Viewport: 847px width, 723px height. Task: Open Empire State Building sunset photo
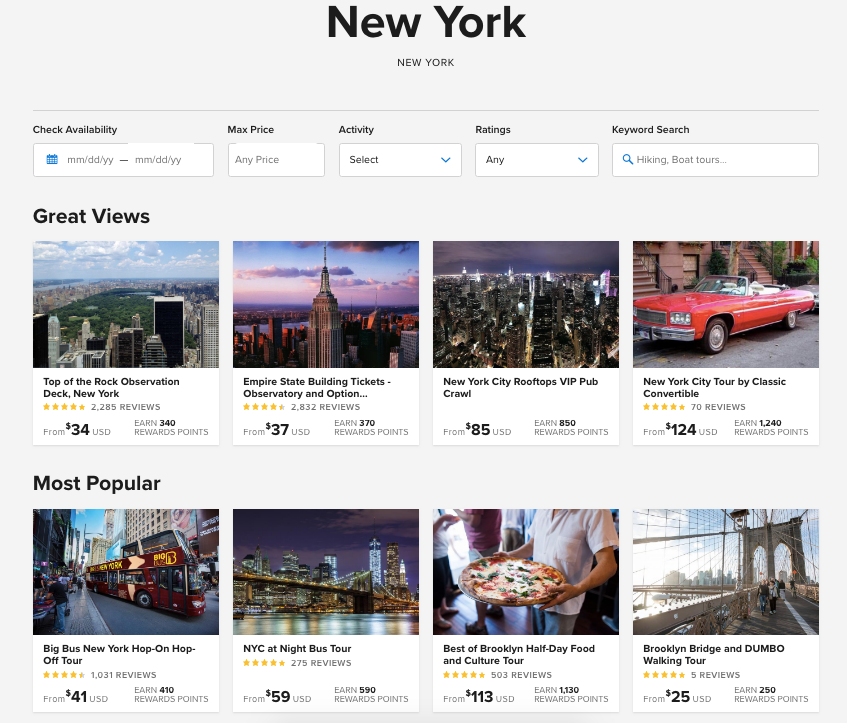point(326,304)
